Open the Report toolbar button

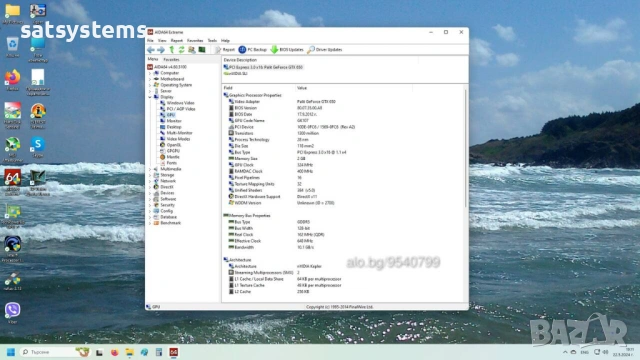pyautogui.click(x=225, y=50)
